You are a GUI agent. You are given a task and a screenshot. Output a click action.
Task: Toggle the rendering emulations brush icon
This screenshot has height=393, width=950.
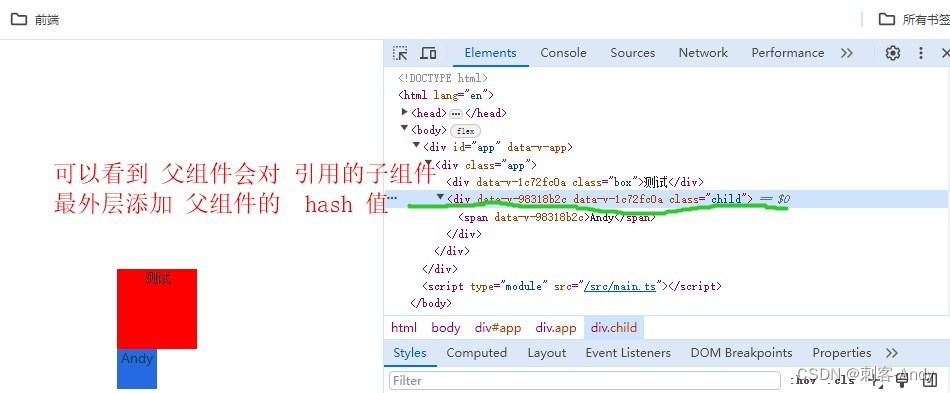pyautogui.click(x=902, y=379)
